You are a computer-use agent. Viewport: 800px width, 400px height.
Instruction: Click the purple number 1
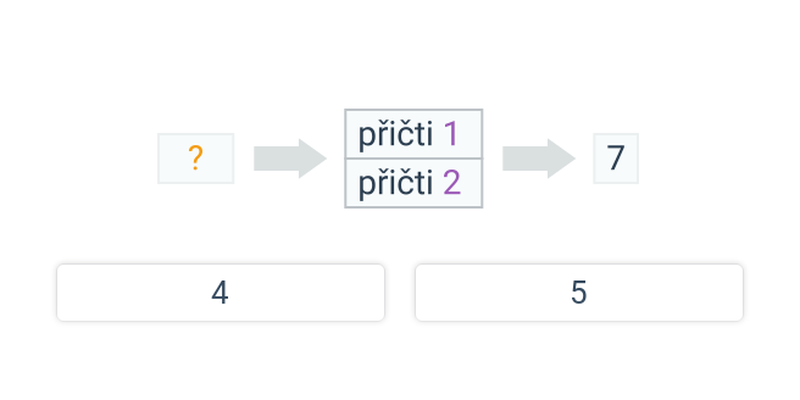[451, 135]
